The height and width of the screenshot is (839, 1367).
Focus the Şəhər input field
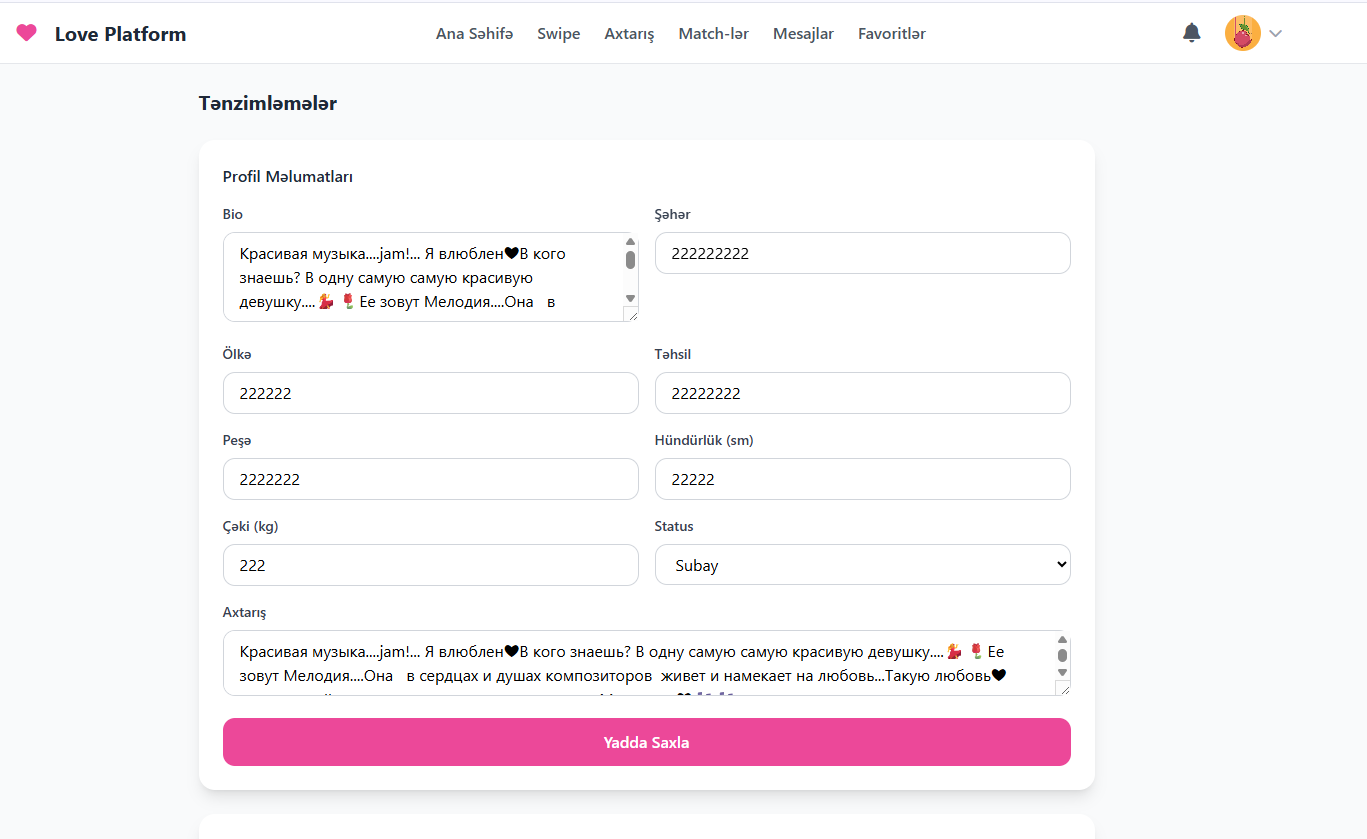pos(862,253)
